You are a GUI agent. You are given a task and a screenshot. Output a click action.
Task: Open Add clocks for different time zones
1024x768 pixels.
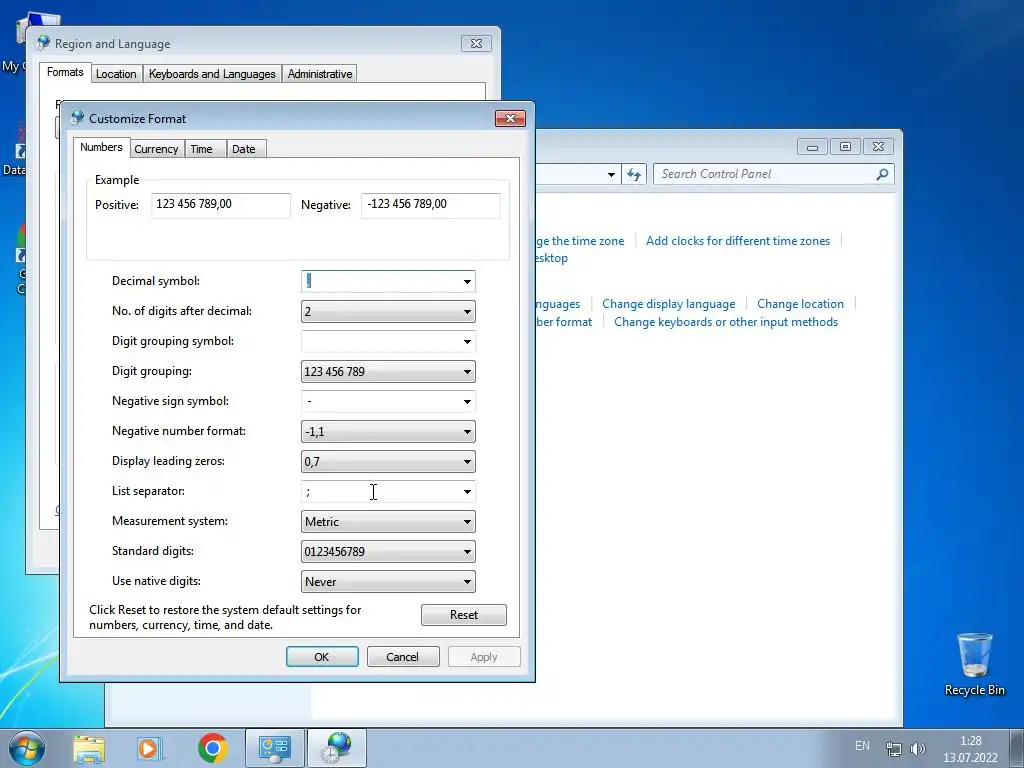738,241
